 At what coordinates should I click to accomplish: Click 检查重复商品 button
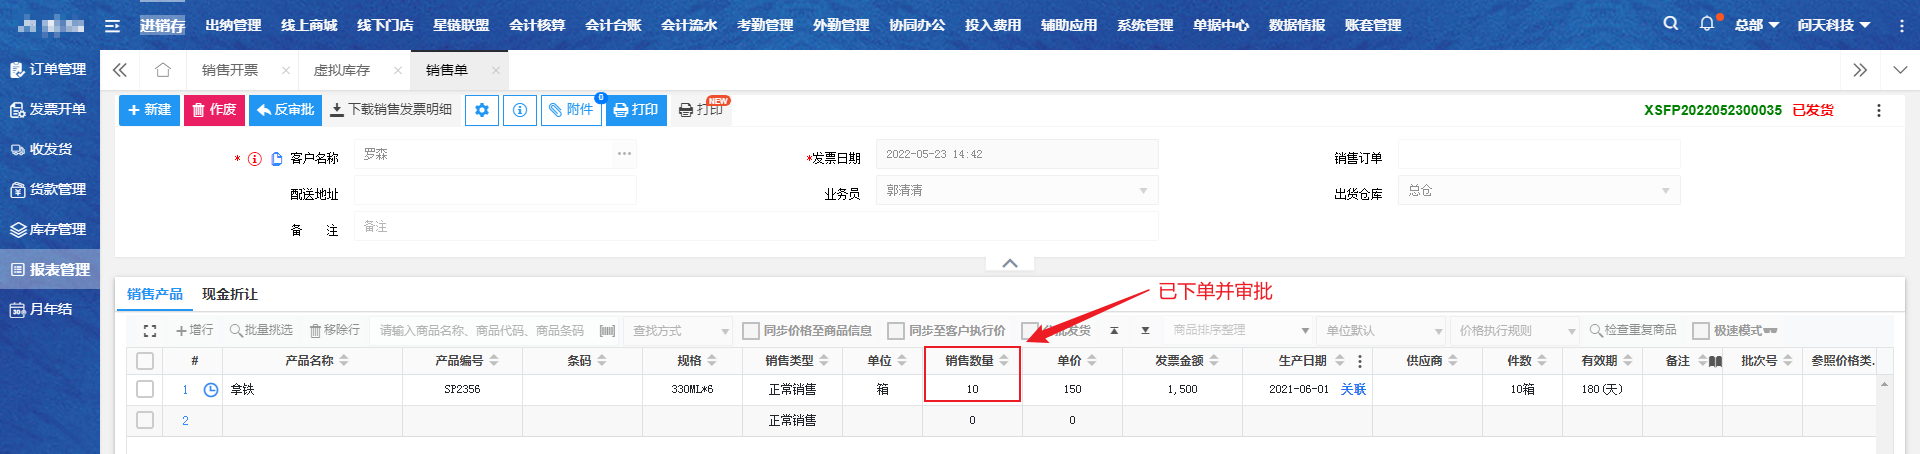tap(1633, 330)
